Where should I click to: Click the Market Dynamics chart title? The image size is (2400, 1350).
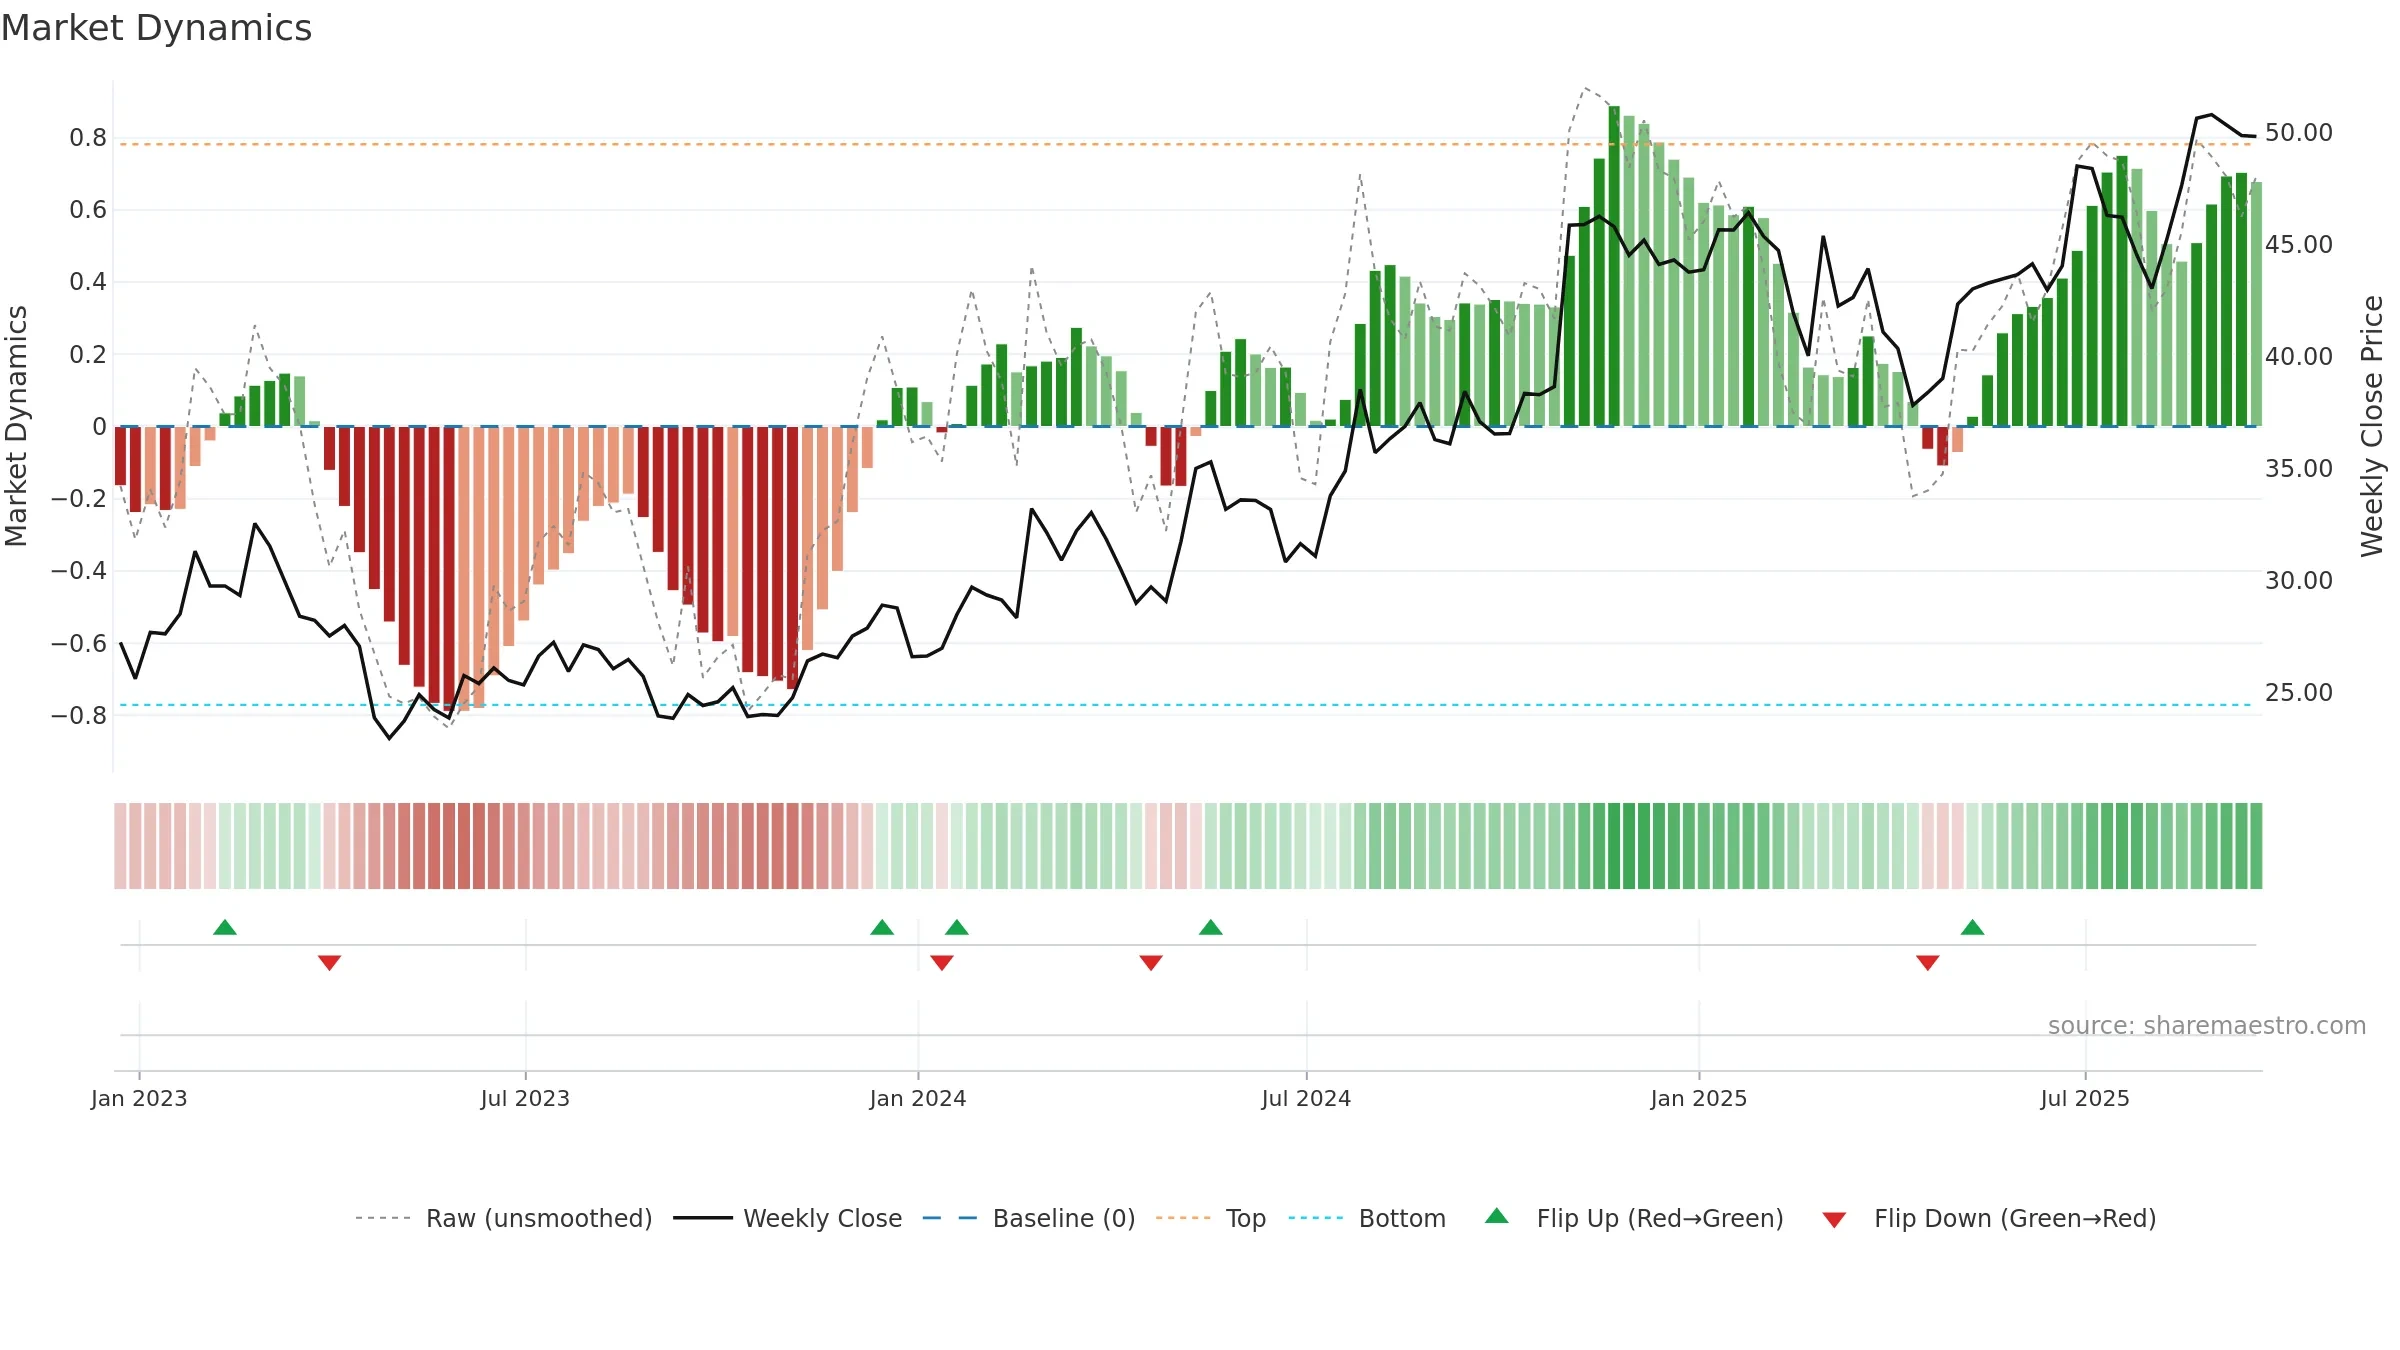click(157, 28)
